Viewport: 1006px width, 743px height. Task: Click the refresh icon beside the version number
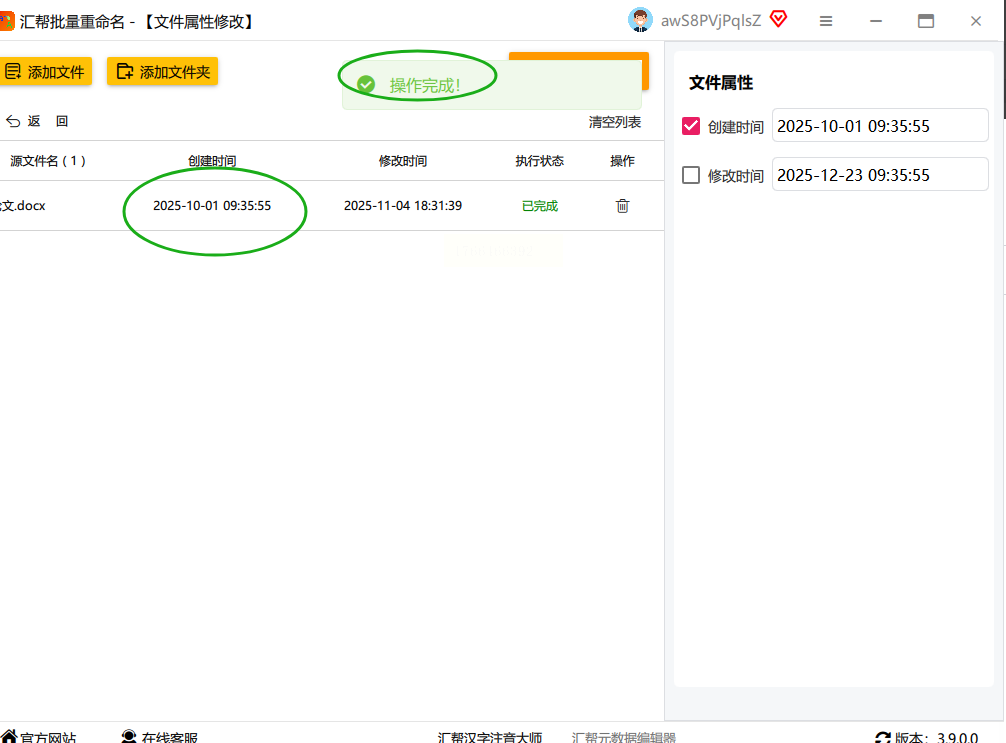click(x=882, y=738)
